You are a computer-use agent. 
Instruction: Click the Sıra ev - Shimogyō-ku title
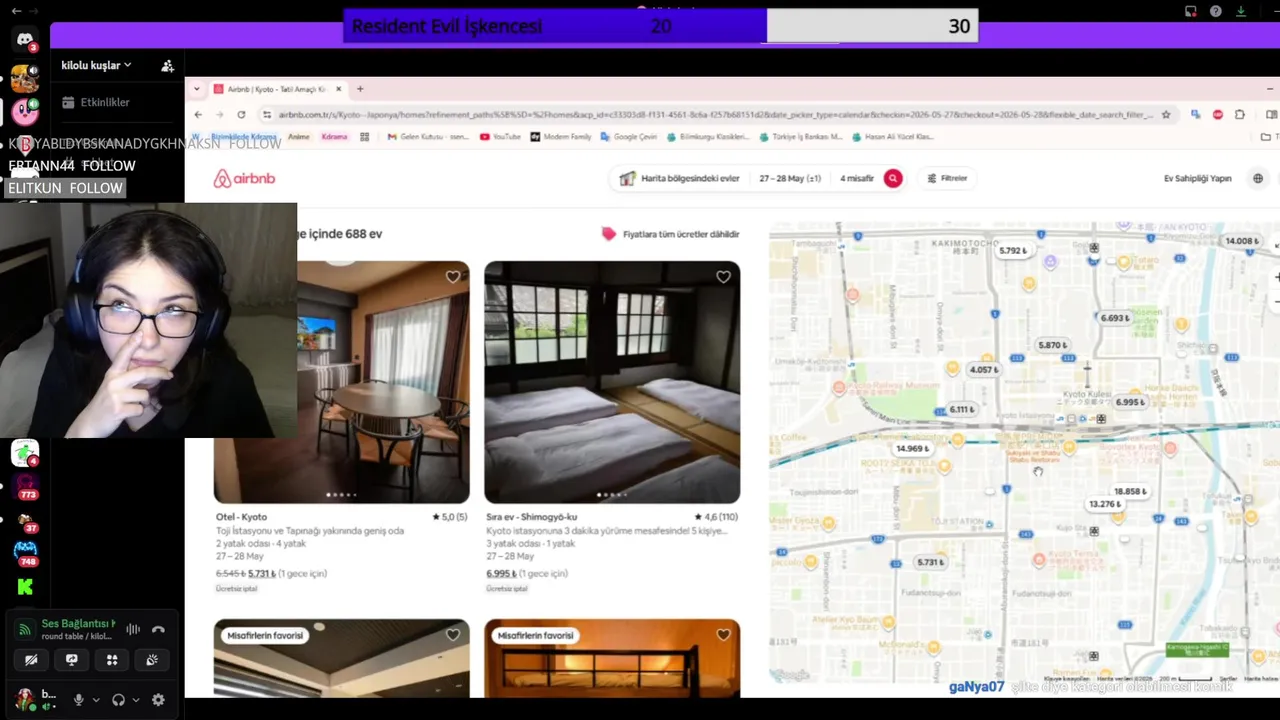pos(531,517)
